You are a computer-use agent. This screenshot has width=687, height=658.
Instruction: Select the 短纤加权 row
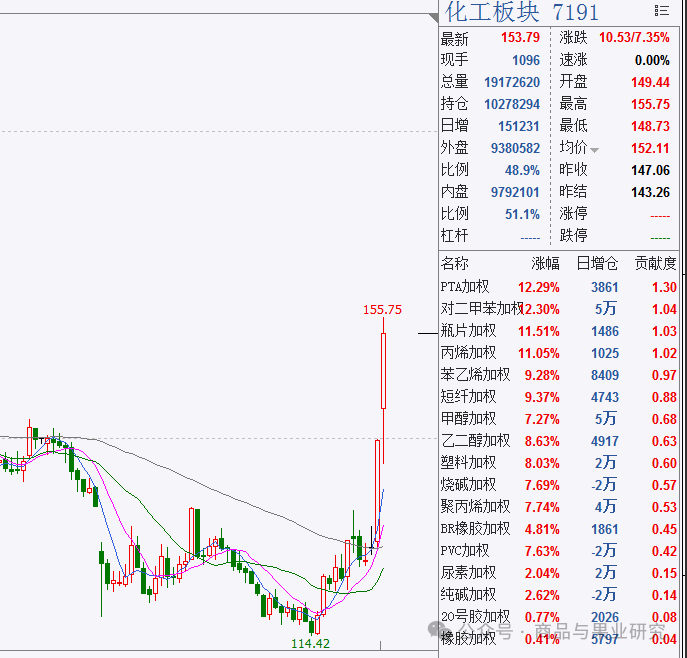pos(559,397)
